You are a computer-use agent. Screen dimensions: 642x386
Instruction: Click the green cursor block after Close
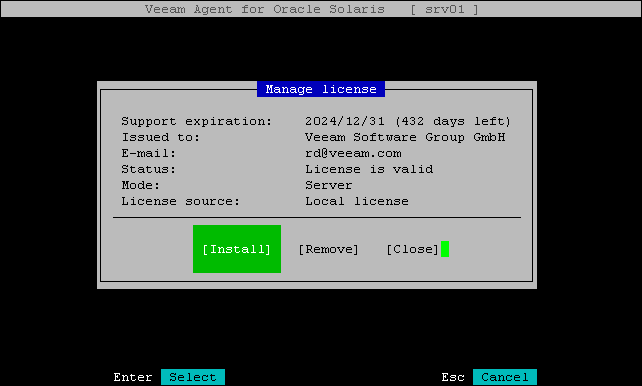pos(445,249)
